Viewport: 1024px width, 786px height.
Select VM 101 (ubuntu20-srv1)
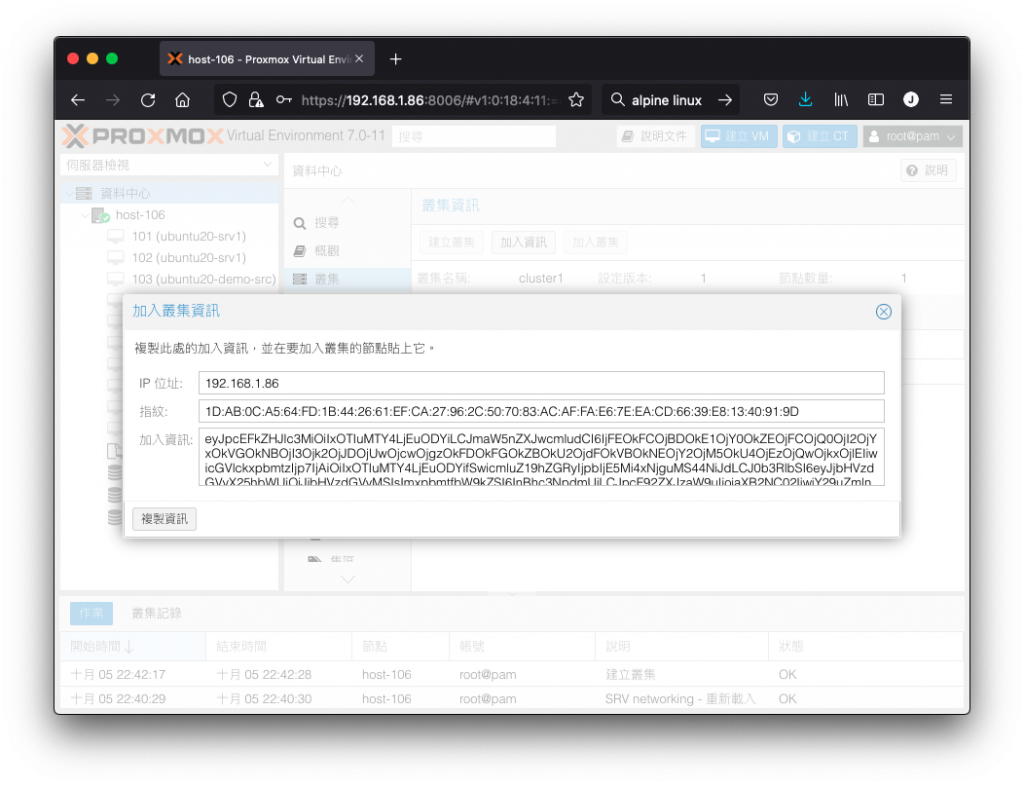point(189,236)
